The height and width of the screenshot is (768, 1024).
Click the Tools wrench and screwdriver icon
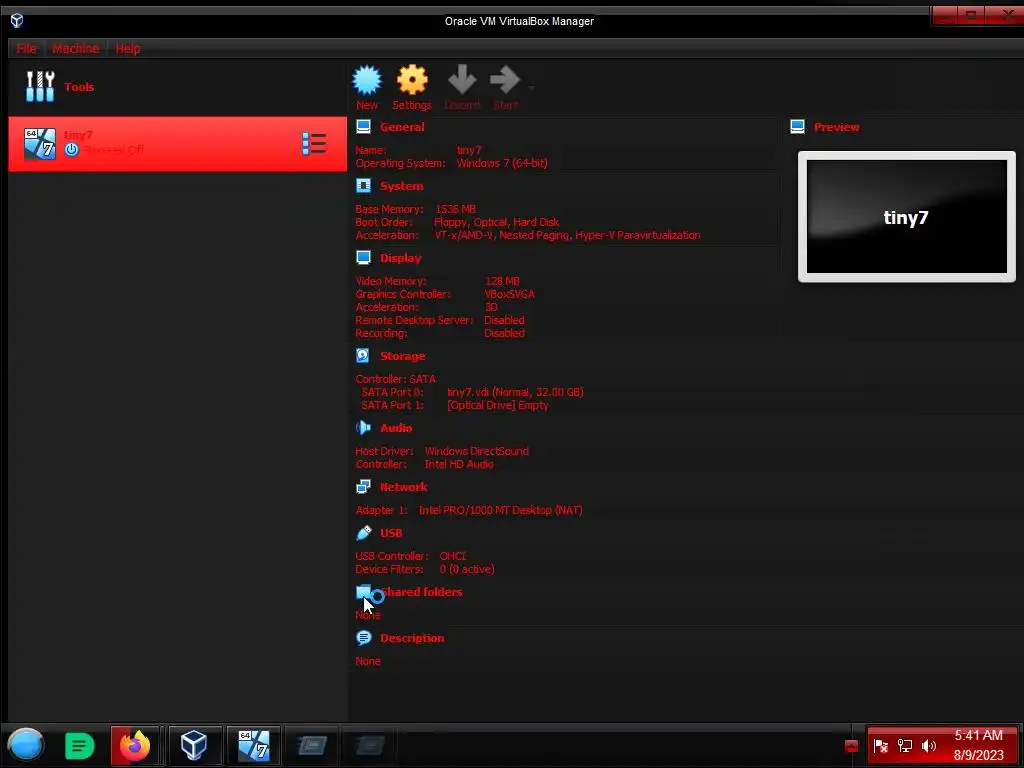tap(40, 87)
